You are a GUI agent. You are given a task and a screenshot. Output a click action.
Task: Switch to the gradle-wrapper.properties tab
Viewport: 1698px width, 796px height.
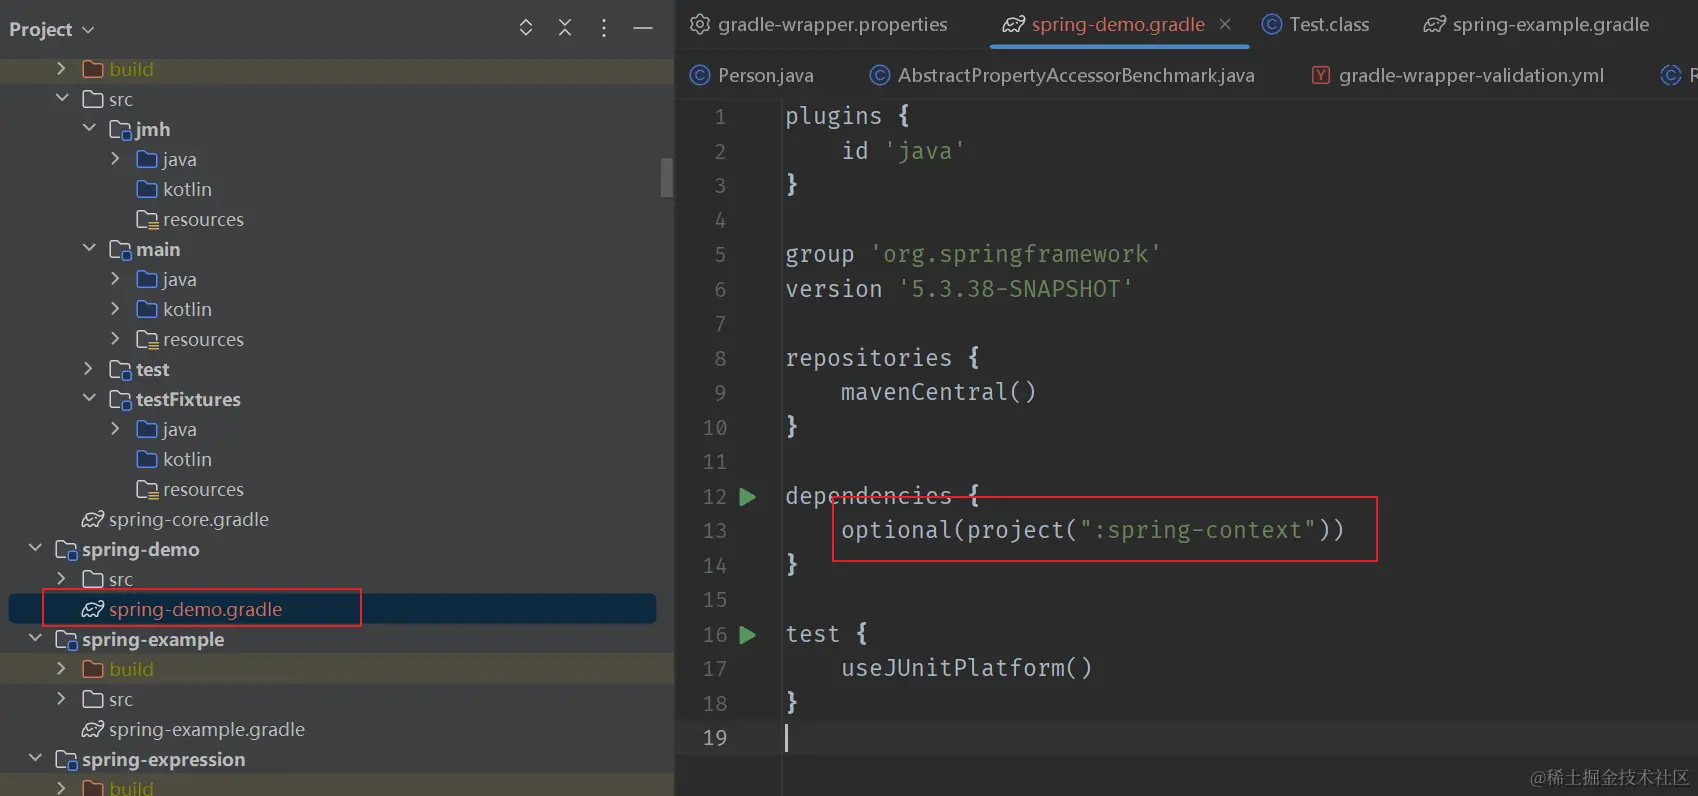819,24
